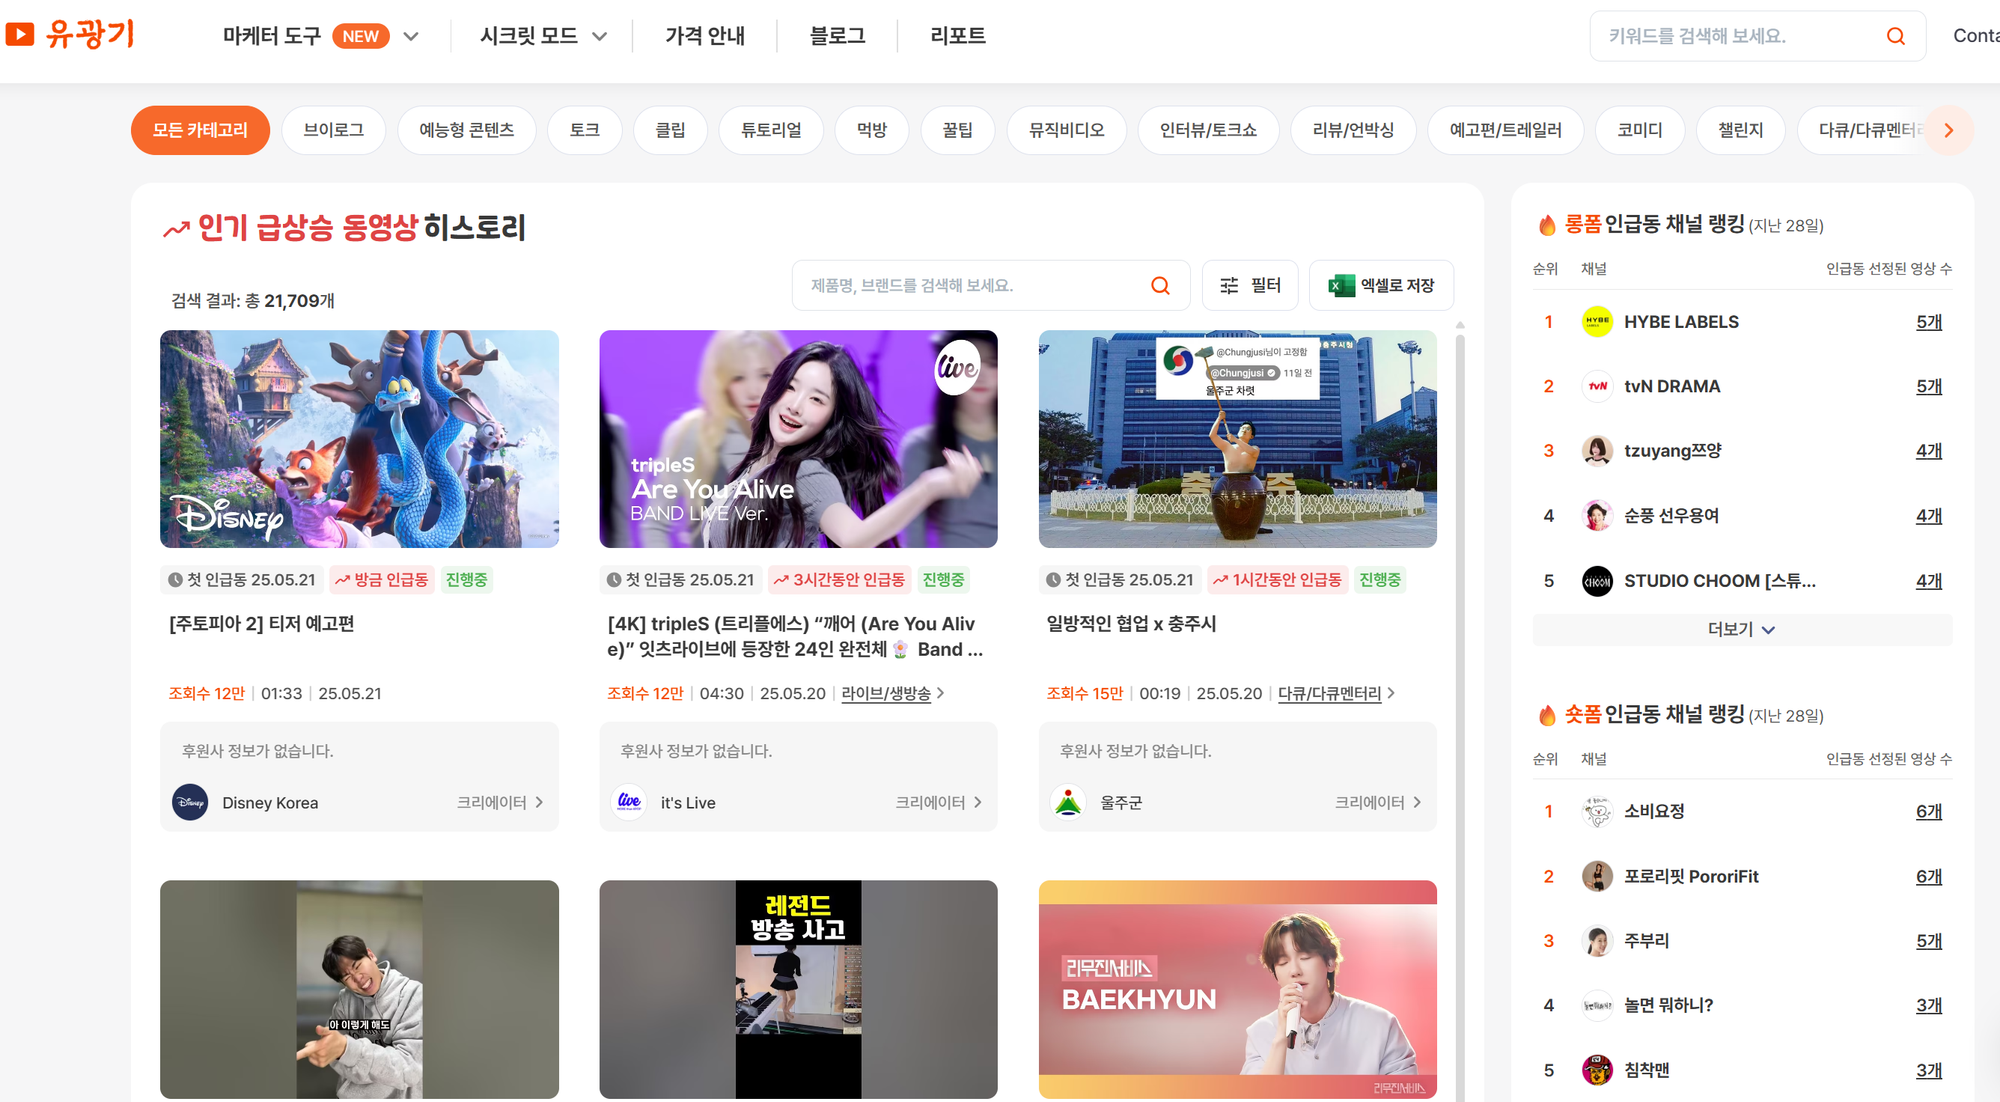Image resolution: width=2000 pixels, height=1102 pixels.
Task: Open the 필터 filter button
Action: coord(1250,286)
